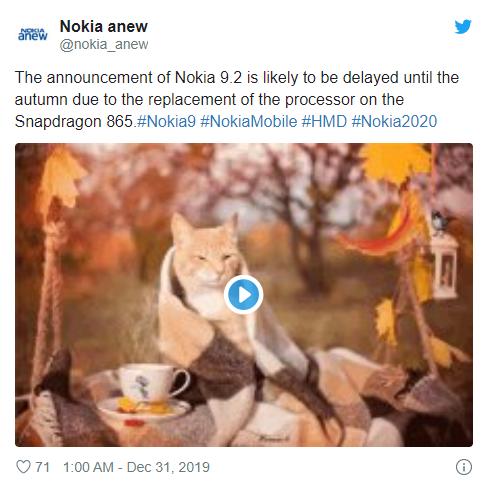Click the Dec 31, 2019 date
Screen dimensions: 485x484
(x=168, y=467)
